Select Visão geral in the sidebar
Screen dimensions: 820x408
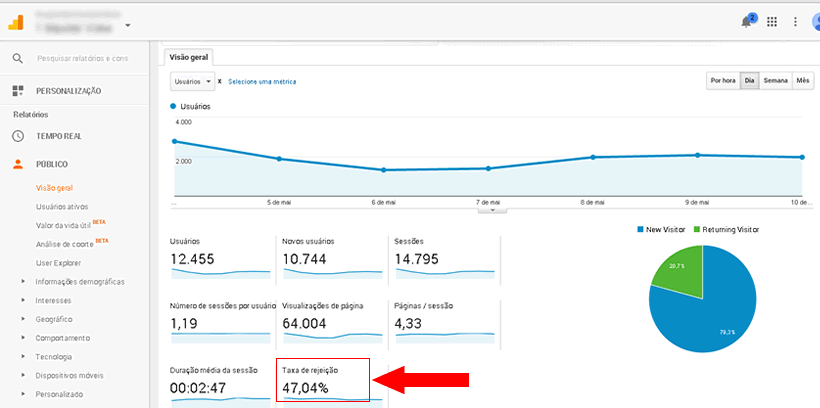click(x=54, y=188)
